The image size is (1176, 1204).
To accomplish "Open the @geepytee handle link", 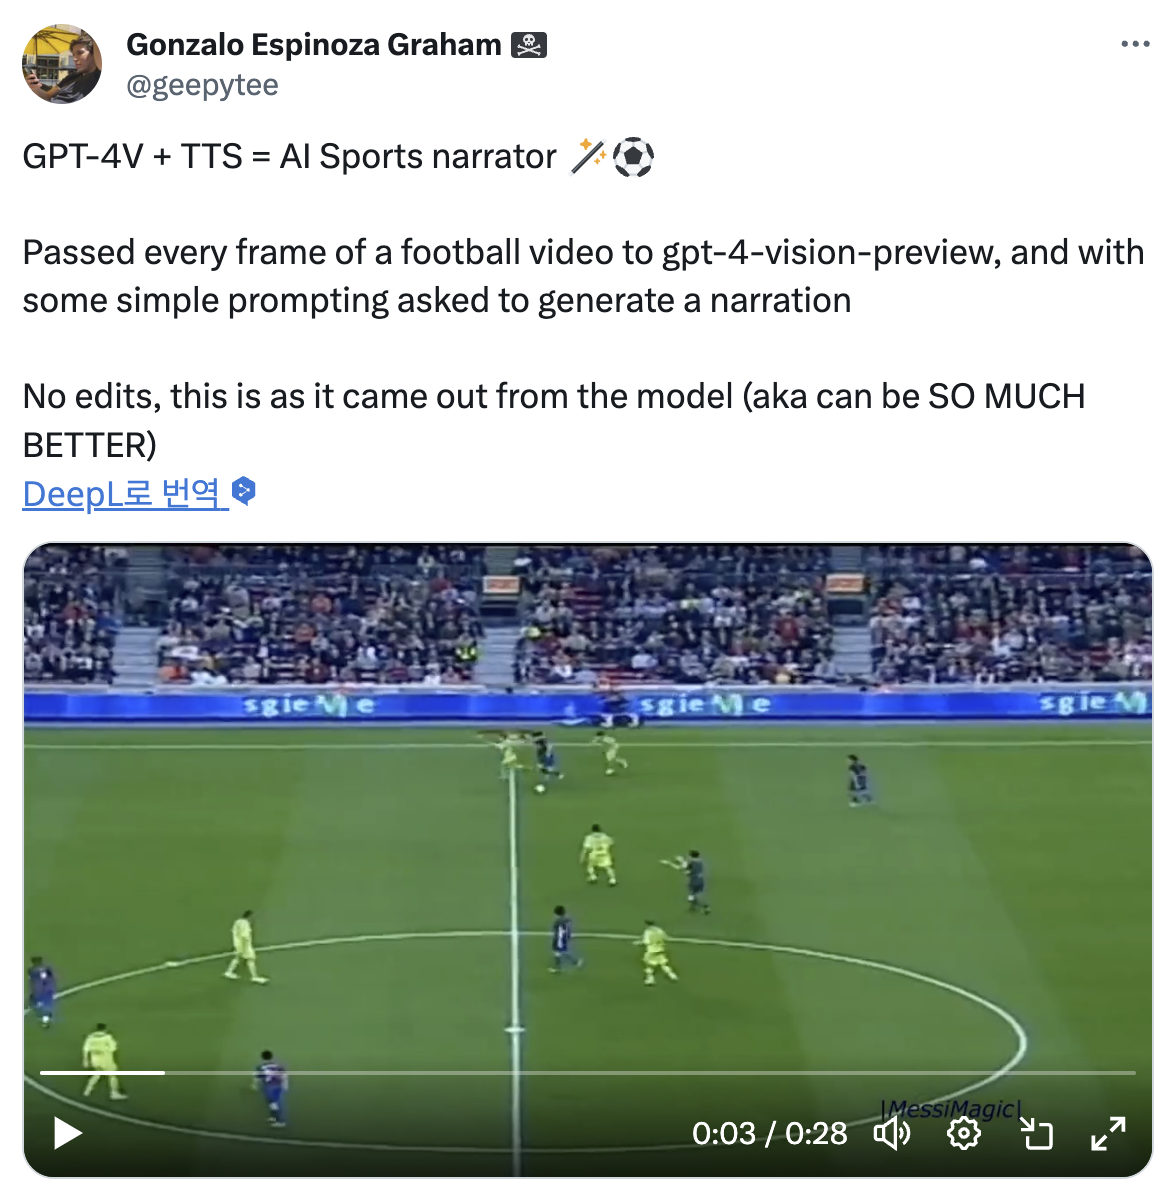I will [x=202, y=86].
